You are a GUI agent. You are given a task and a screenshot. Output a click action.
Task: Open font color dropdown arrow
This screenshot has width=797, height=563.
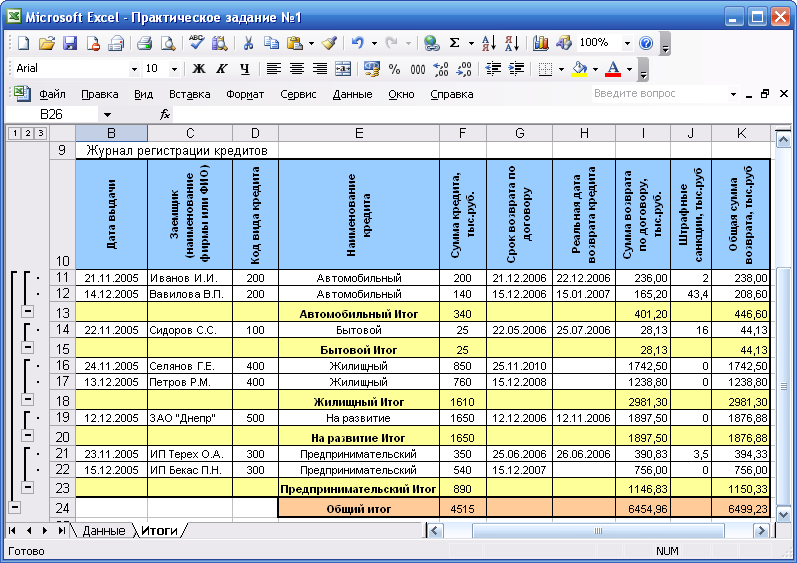629,69
